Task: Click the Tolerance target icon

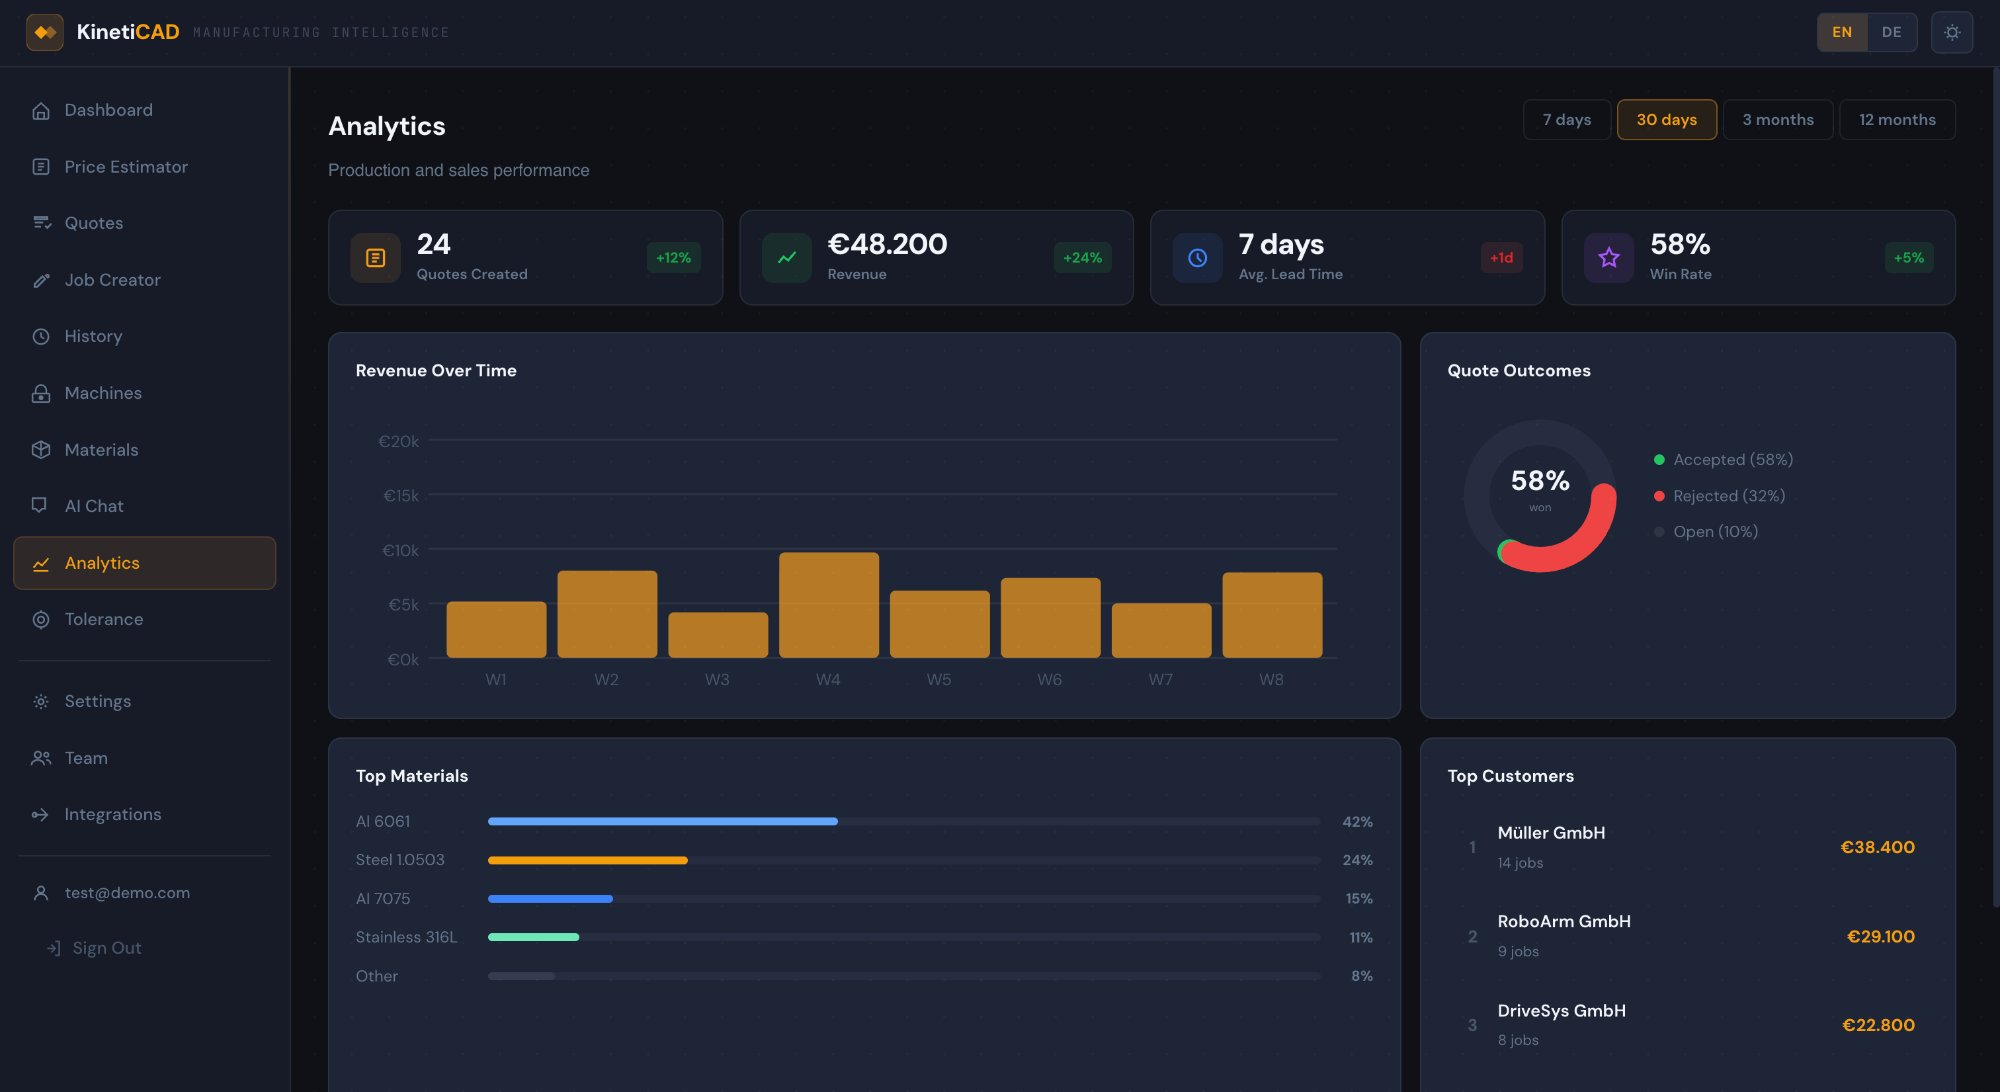Action: 41,619
